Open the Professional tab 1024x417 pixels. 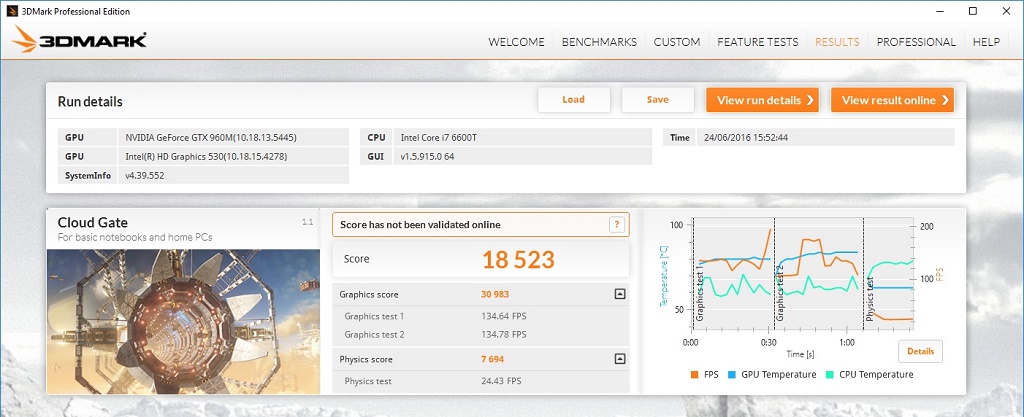(916, 42)
